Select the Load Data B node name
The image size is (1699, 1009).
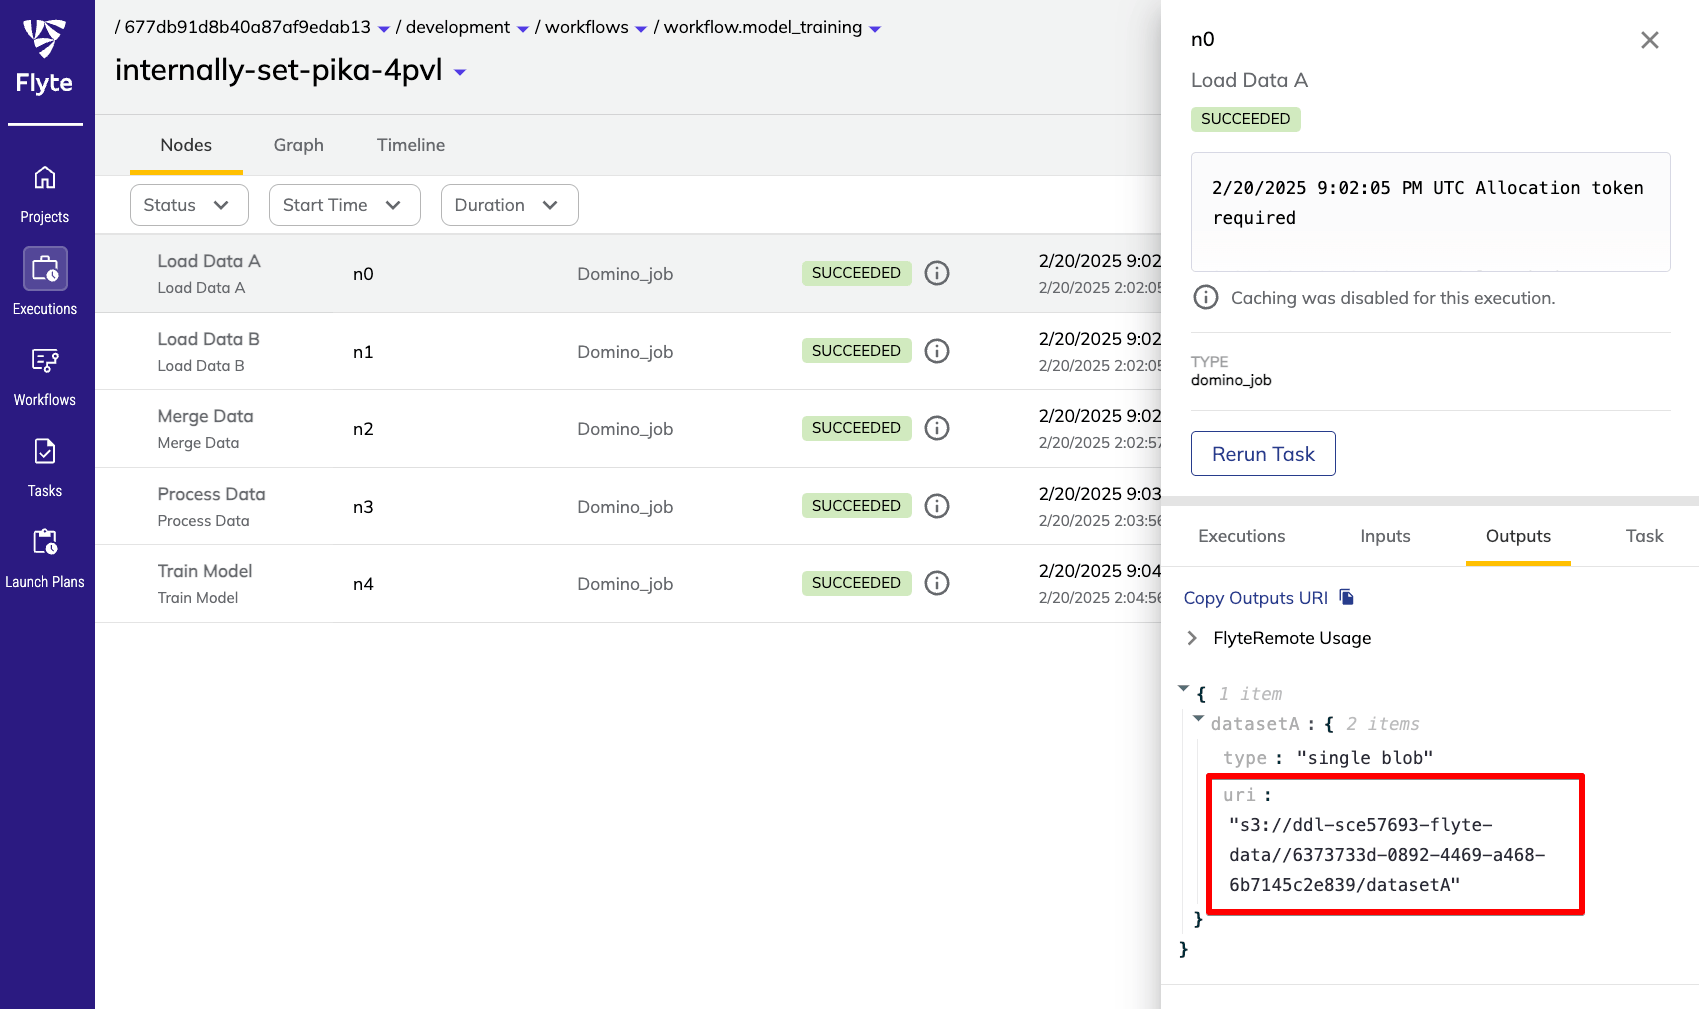click(x=208, y=339)
